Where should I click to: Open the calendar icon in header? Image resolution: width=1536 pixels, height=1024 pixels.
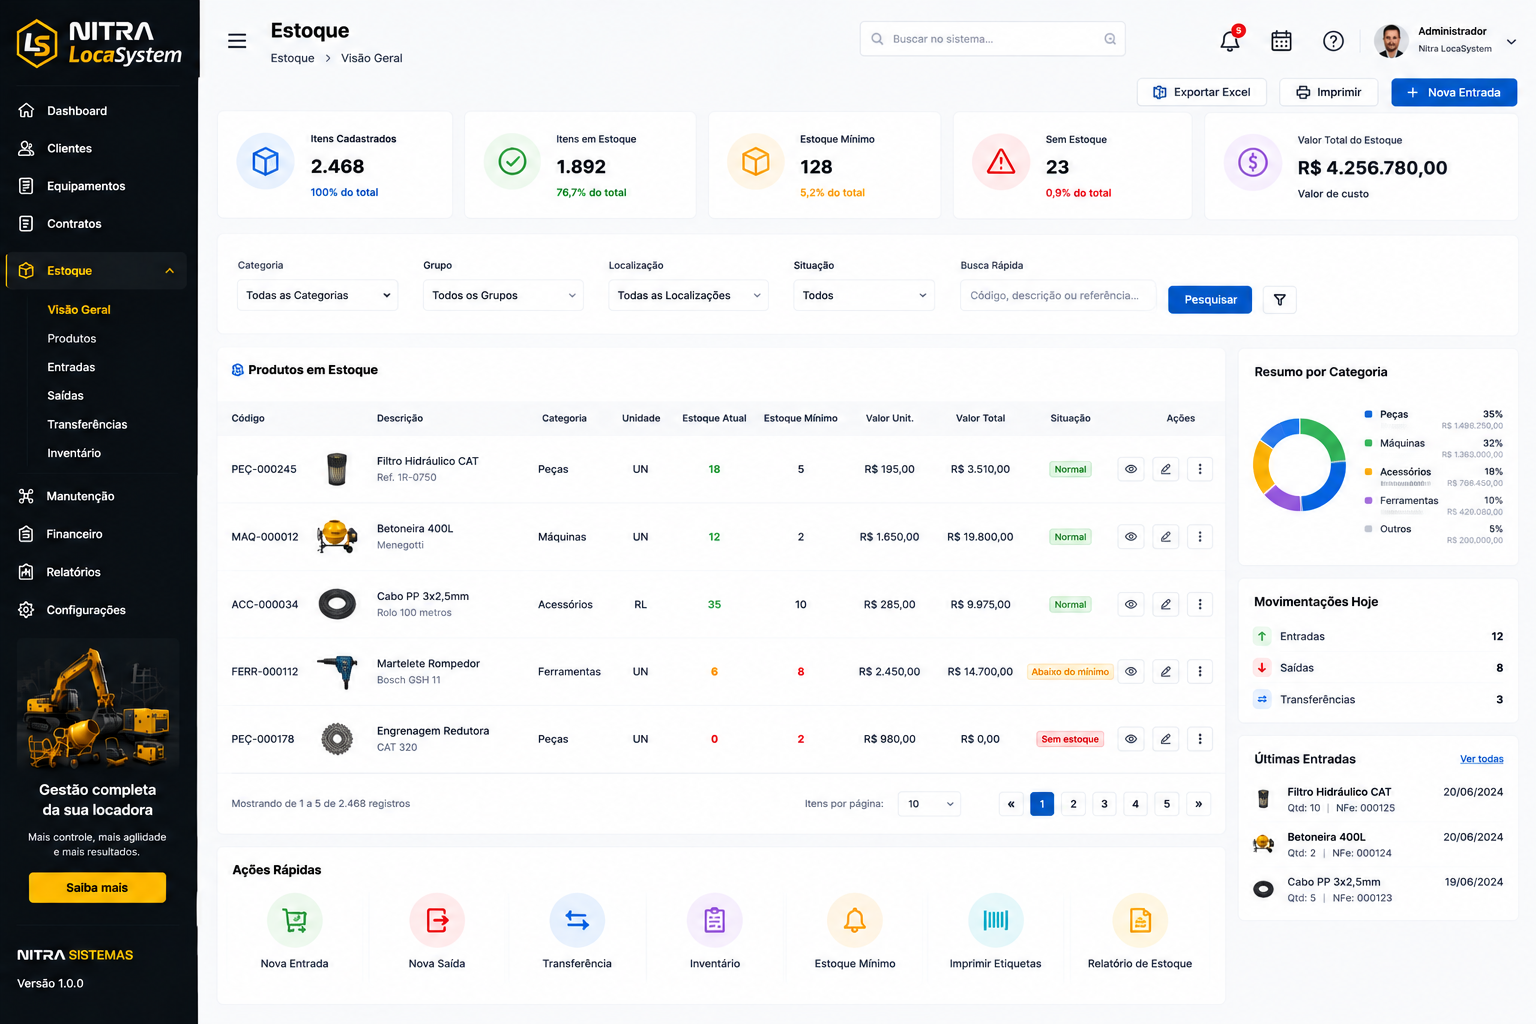click(1281, 41)
